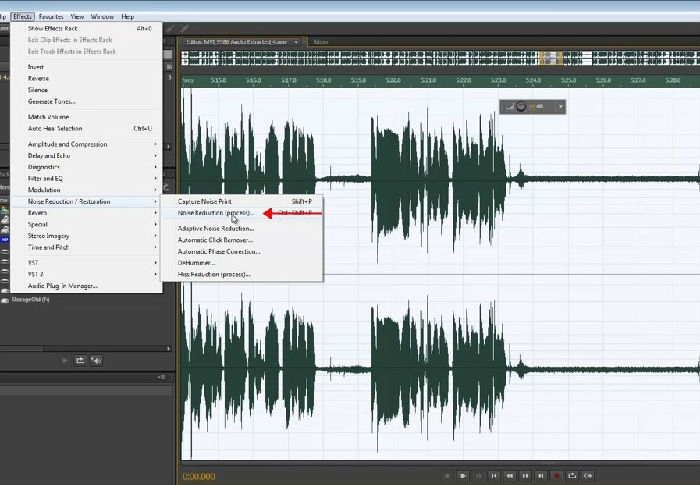Click volume knob on the floating HUD
The width and height of the screenshot is (700, 485).
[521, 106]
